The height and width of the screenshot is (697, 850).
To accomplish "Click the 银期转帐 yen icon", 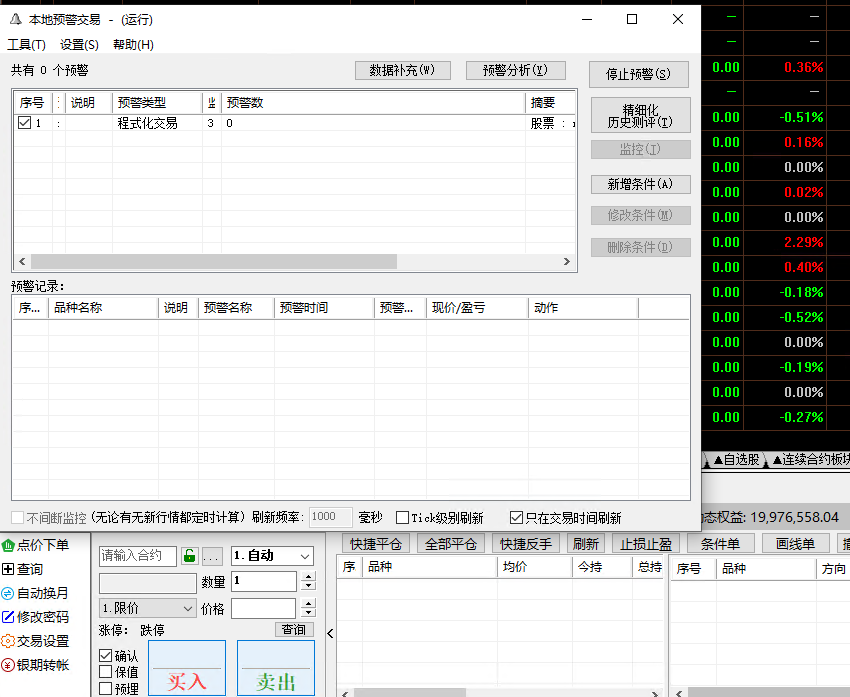I will [8, 665].
